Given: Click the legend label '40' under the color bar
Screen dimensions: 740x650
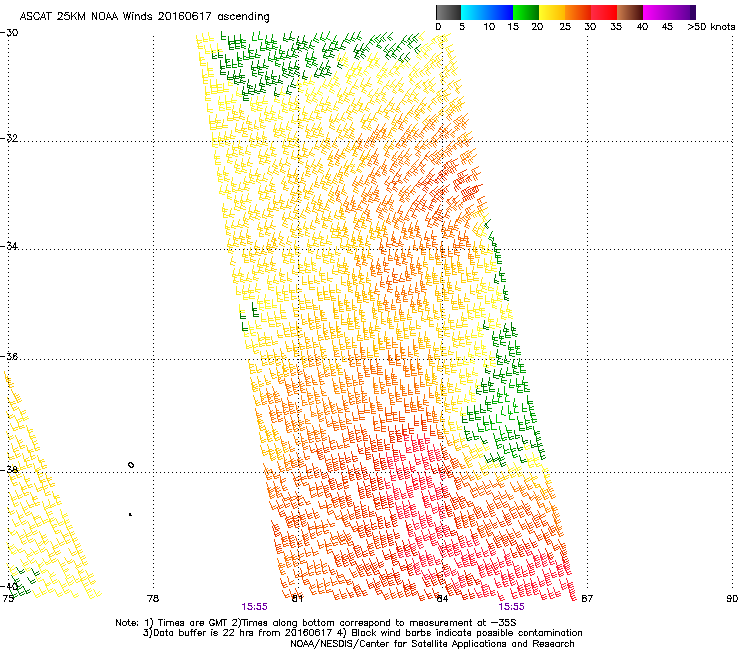Looking at the screenshot, I should click(642, 27).
